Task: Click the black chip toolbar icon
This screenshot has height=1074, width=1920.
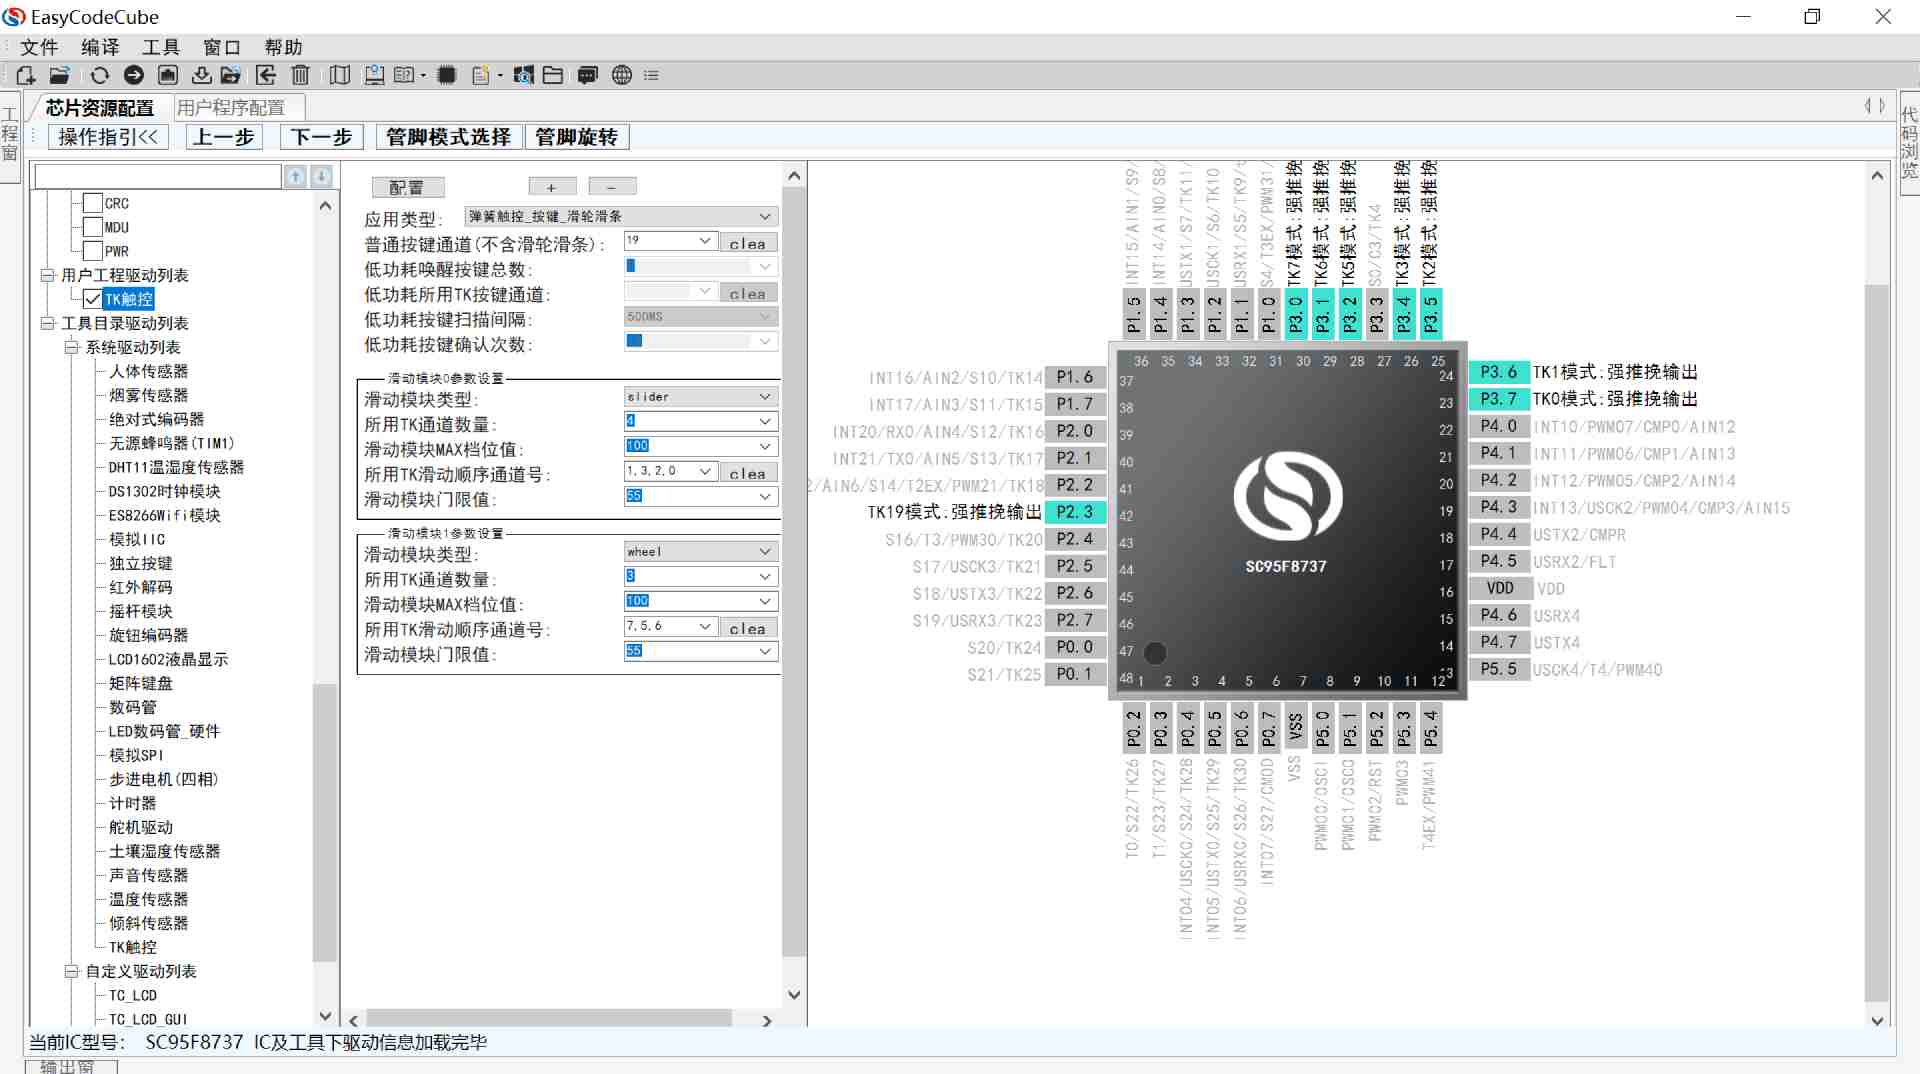Action: [447, 75]
